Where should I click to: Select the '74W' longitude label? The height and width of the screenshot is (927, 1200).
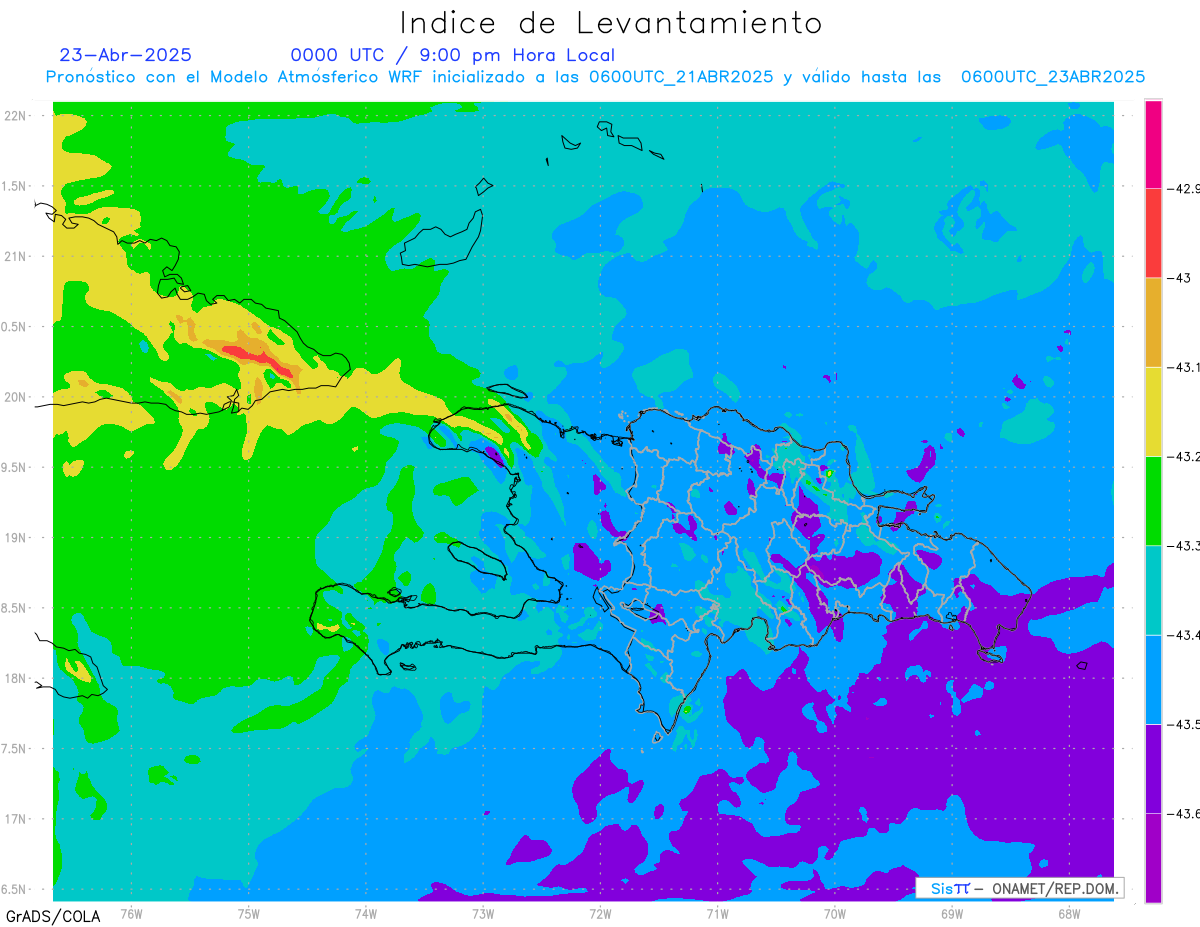point(366,913)
